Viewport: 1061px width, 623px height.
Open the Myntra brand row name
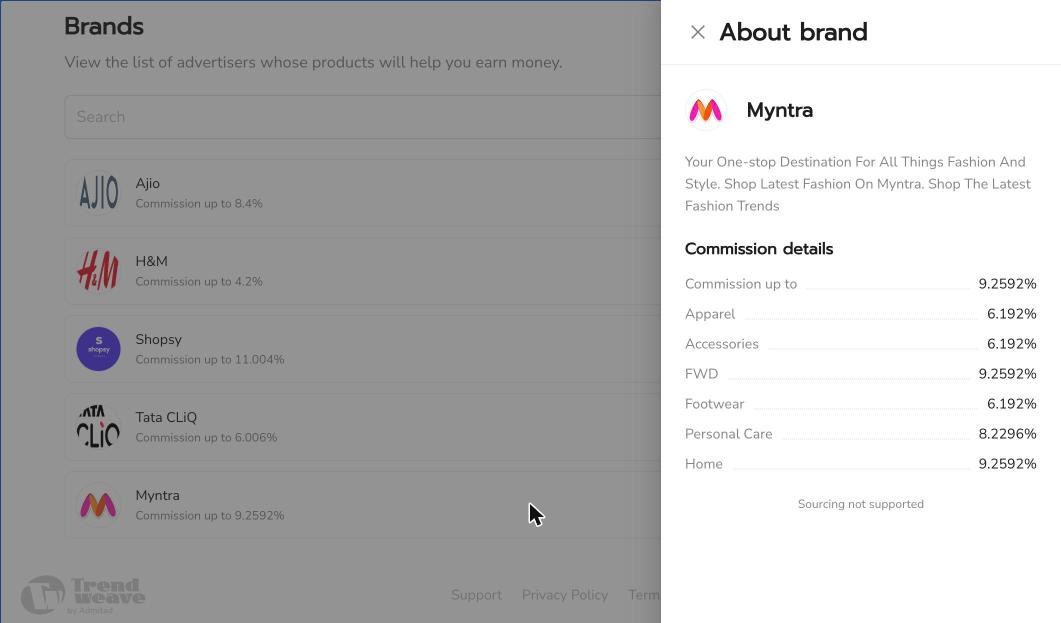coord(158,495)
